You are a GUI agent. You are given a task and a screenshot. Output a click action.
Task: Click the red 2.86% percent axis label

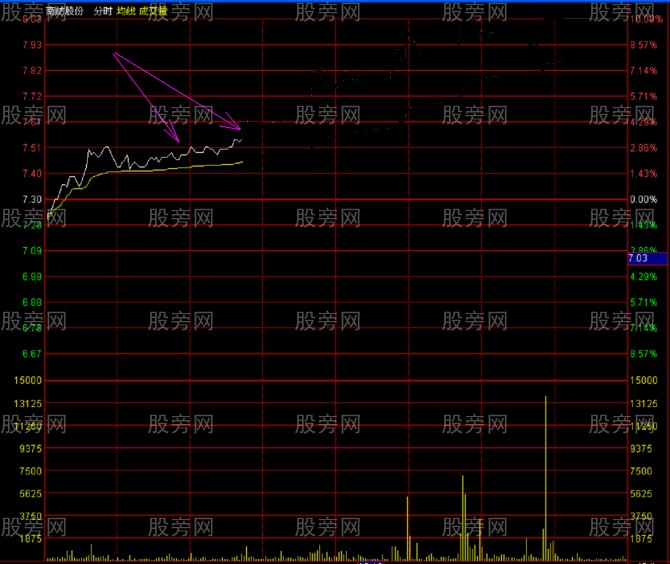click(644, 148)
